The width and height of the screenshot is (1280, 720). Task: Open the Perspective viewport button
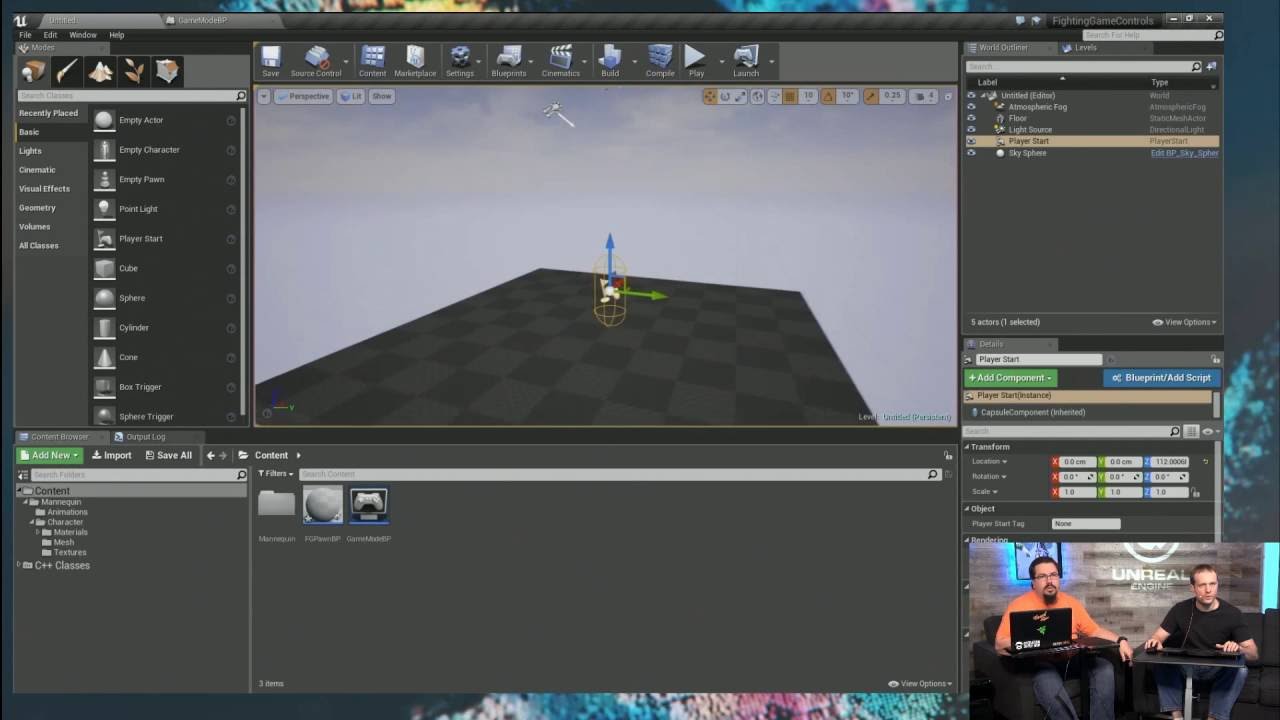pyautogui.click(x=304, y=96)
